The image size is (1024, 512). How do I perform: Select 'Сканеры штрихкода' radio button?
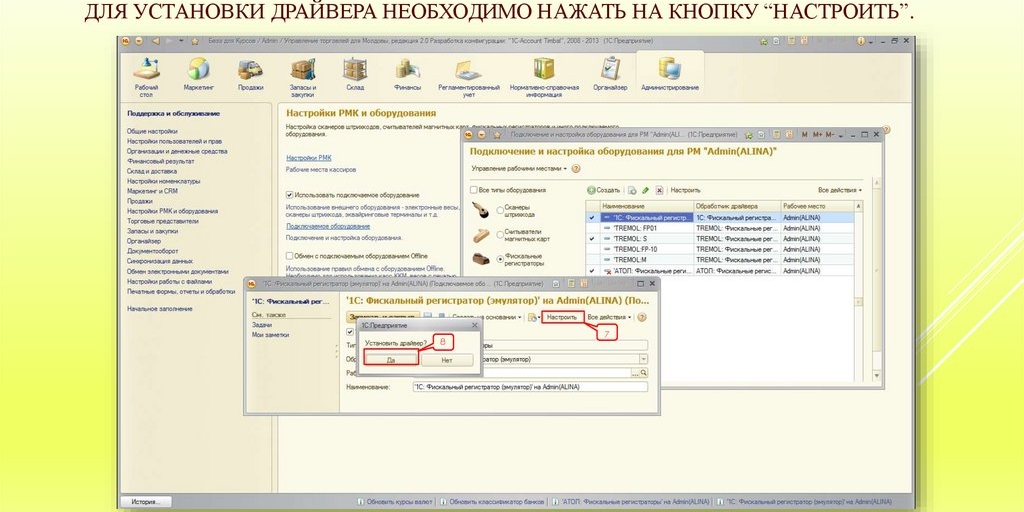tap(499, 210)
